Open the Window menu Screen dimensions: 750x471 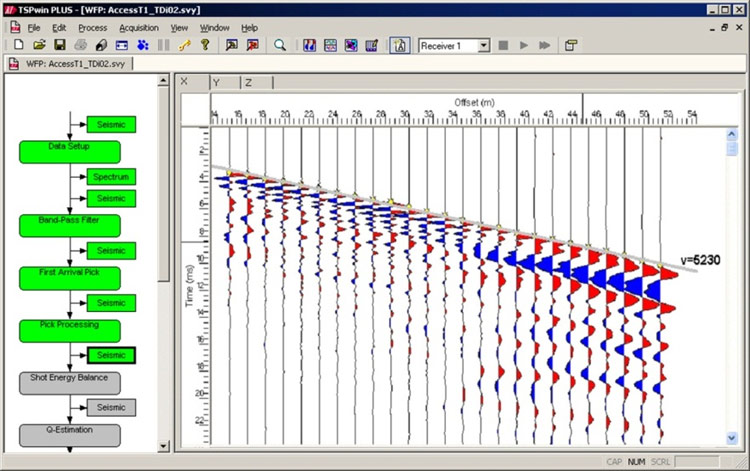tap(214, 28)
